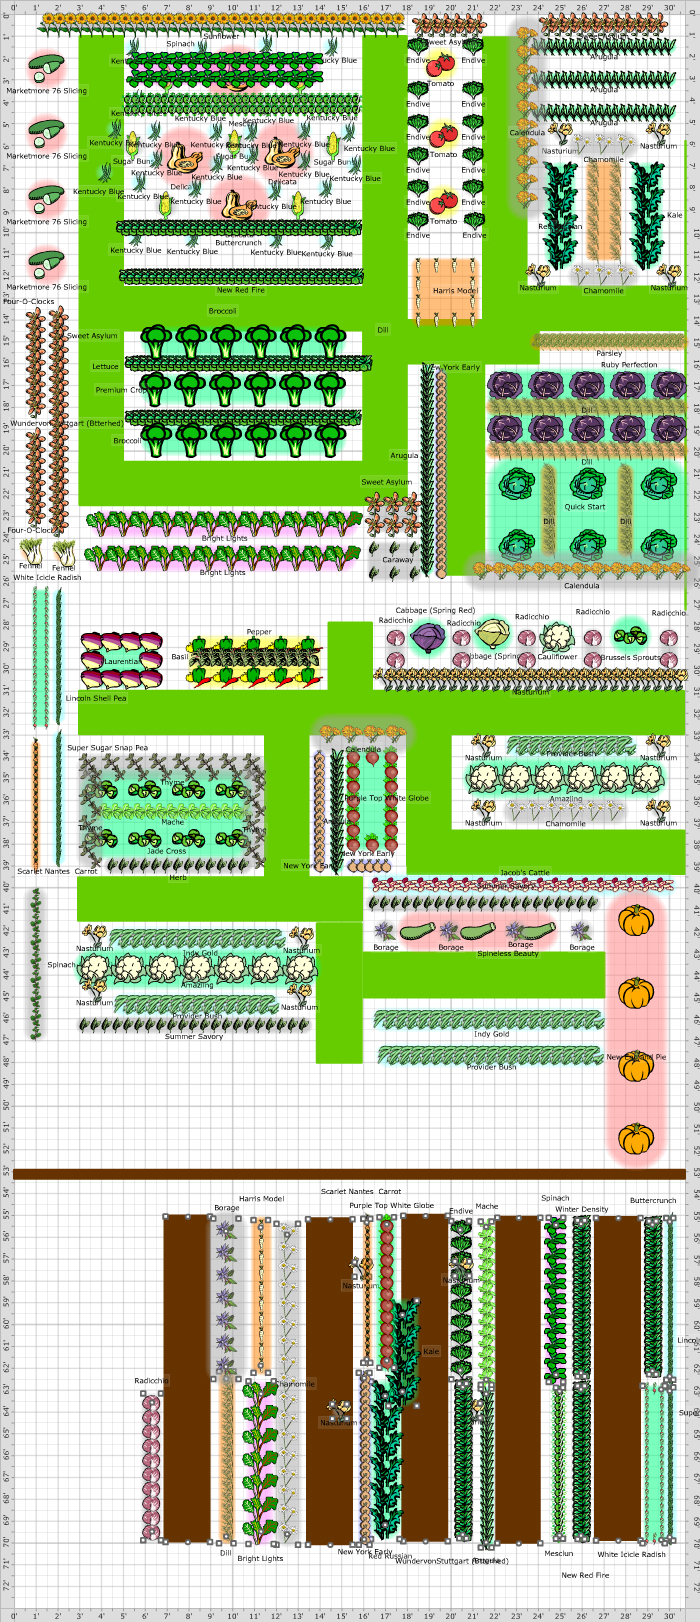The image size is (700, 1622).
Task: Select the Quick Start cabbage bed
Action: (585, 514)
